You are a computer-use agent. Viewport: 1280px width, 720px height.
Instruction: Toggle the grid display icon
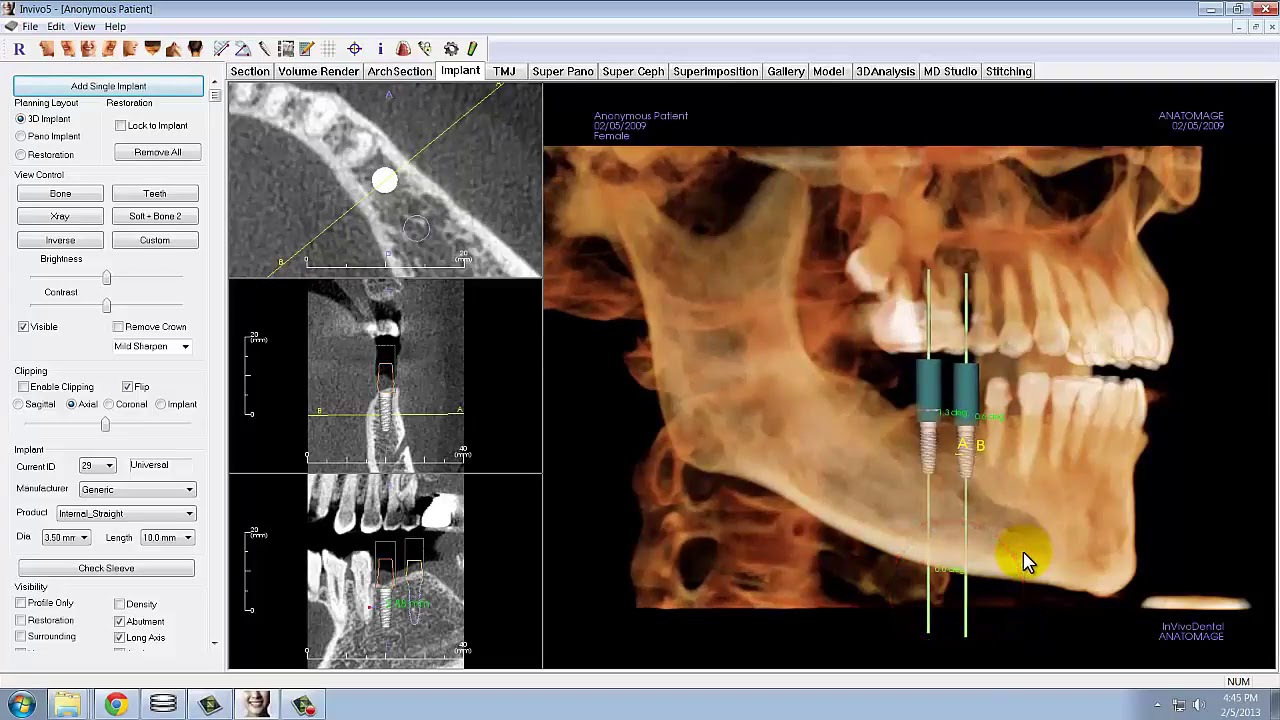click(x=328, y=48)
